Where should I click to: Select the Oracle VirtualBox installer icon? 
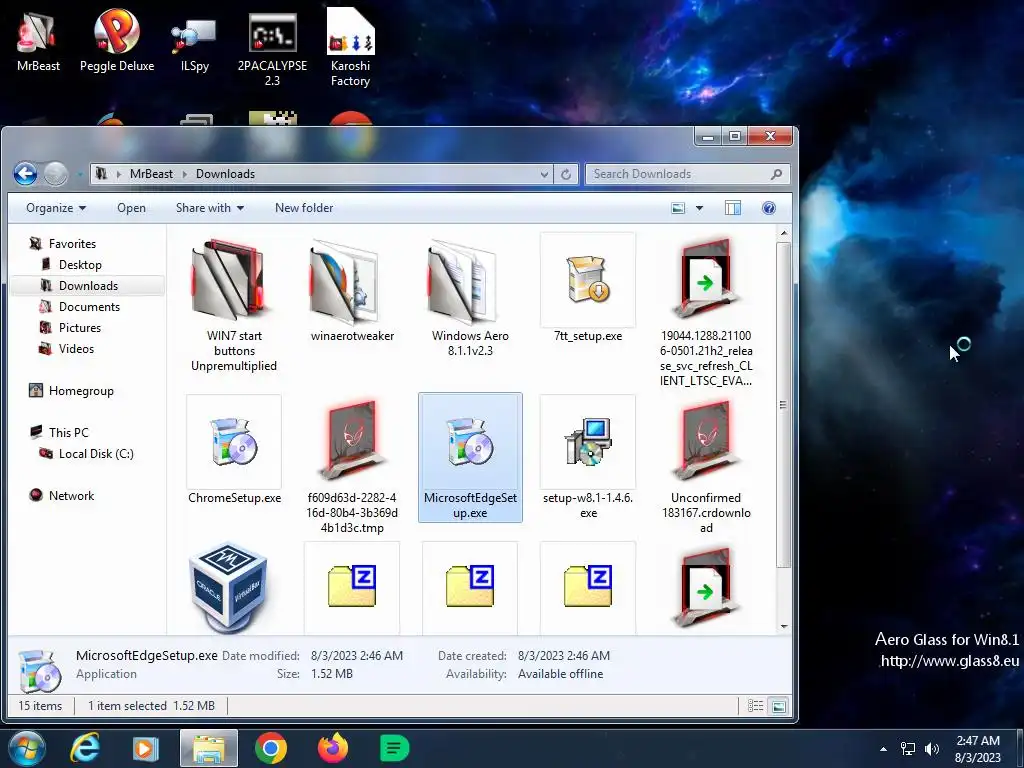(x=229, y=588)
